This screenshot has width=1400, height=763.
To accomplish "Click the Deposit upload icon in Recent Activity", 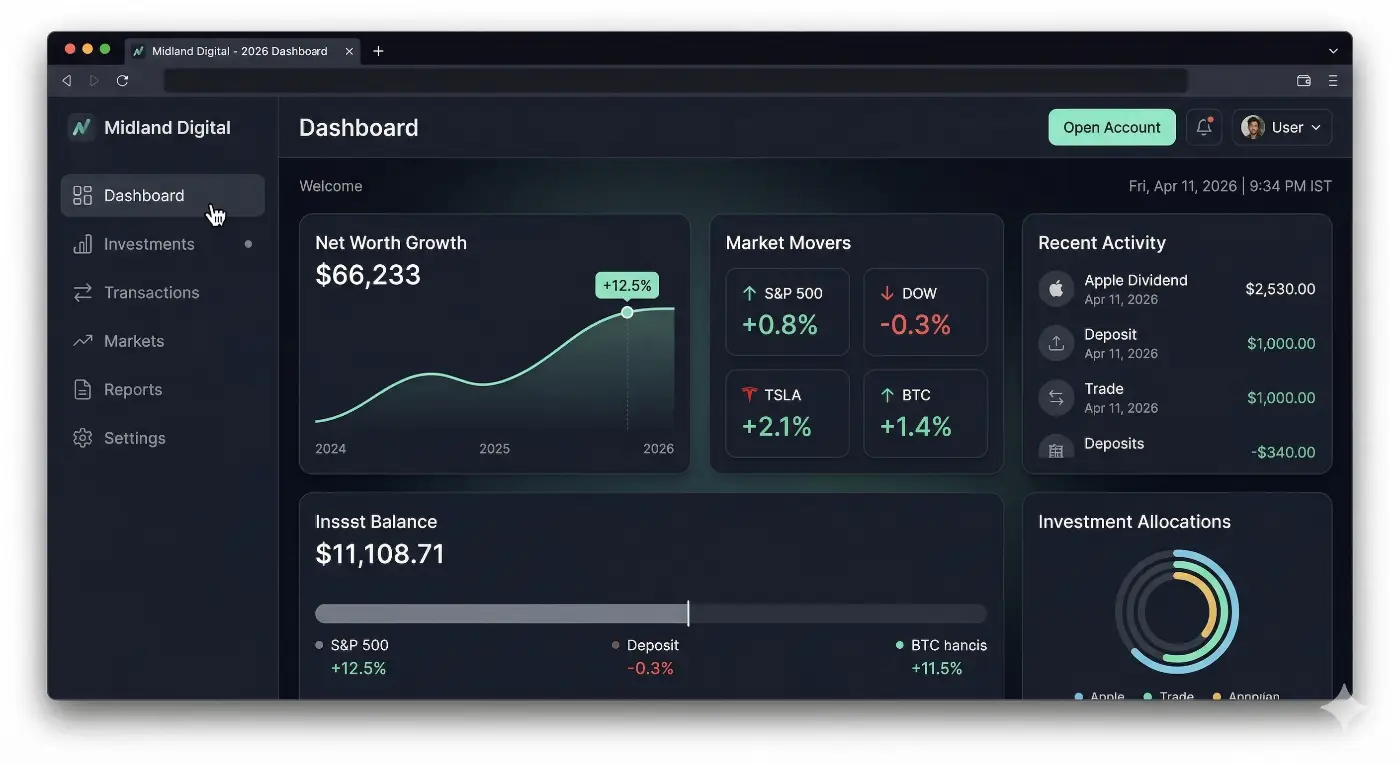I will point(1055,343).
